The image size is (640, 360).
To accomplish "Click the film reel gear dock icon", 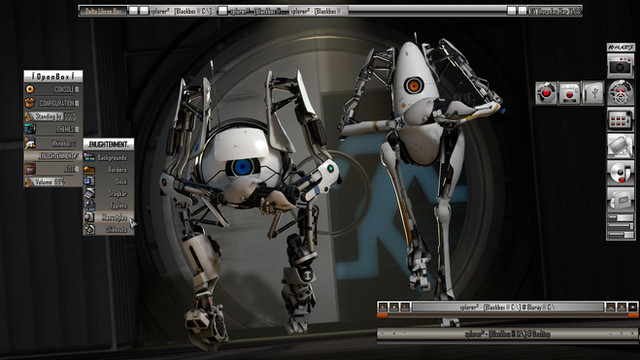I will [x=620, y=92].
